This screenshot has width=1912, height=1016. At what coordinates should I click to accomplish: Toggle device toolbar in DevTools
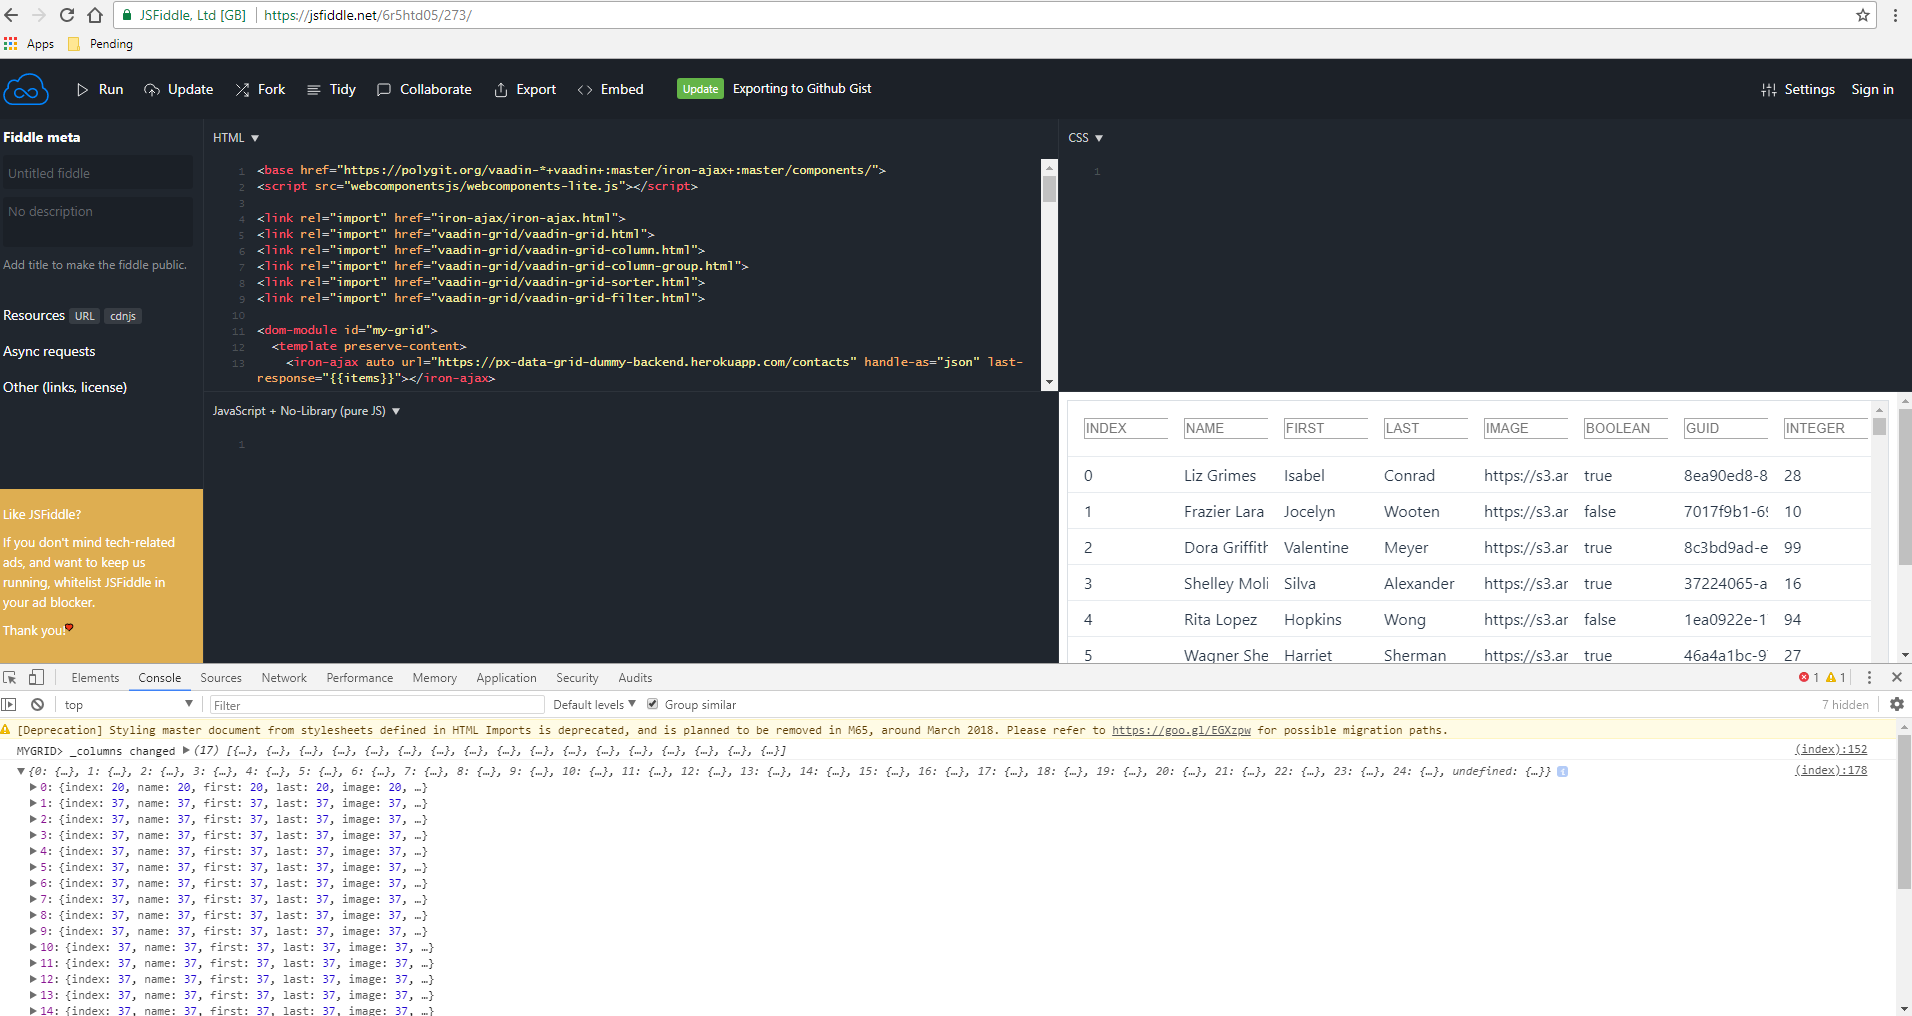(36, 677)
